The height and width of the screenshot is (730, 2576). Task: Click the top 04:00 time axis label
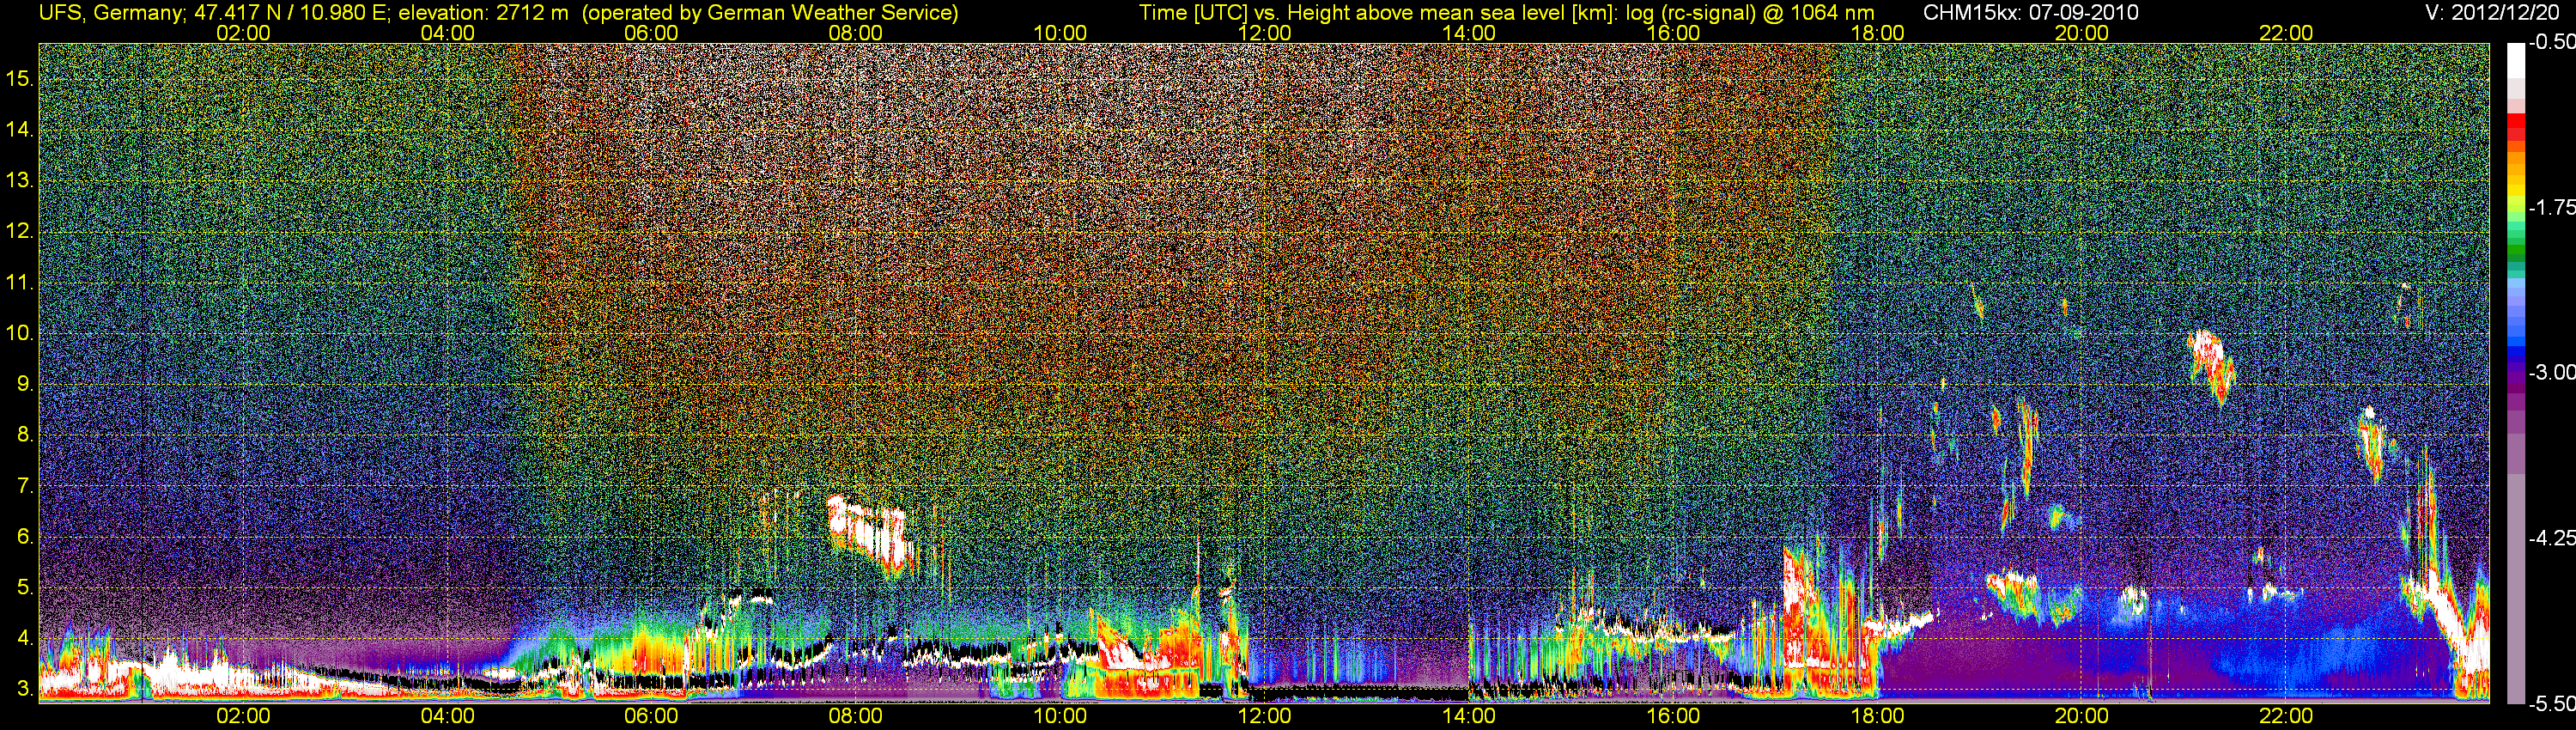(x=447, y=33)
